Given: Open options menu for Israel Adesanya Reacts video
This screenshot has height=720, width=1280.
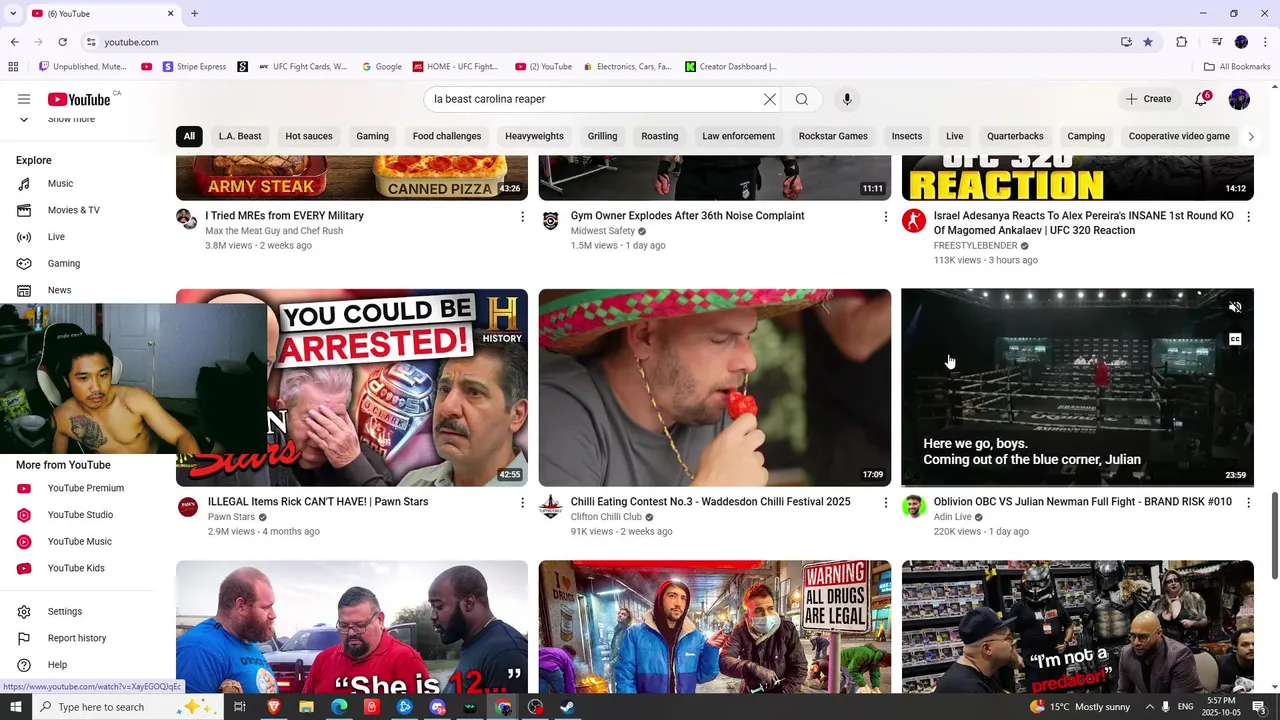Looking at the screenshot, I should pyautogui.click(x=1248, y=216).
